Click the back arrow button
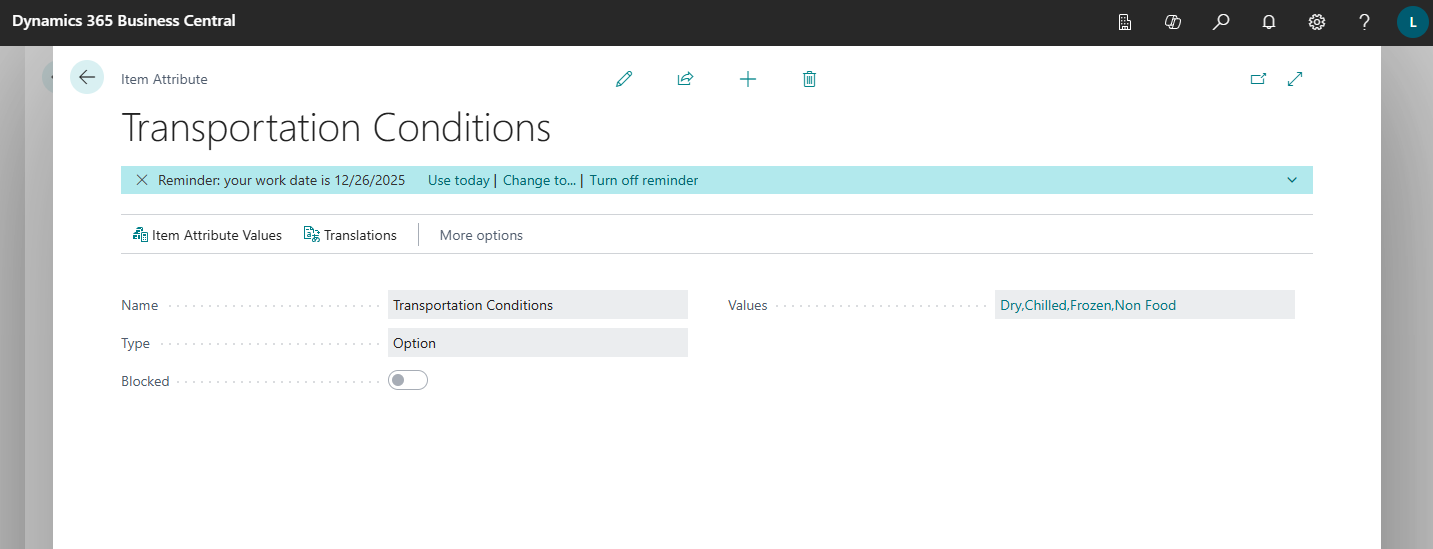This screenshot has width=1433, height=549. pyautogui.click(x=87, y=78)
